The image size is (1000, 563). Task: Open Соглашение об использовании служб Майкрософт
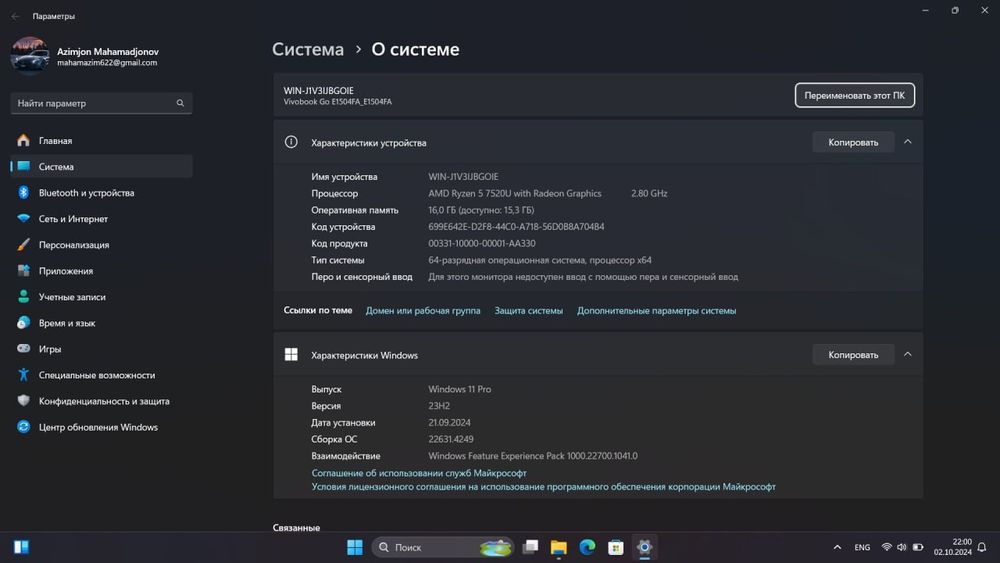click(419, 473)
